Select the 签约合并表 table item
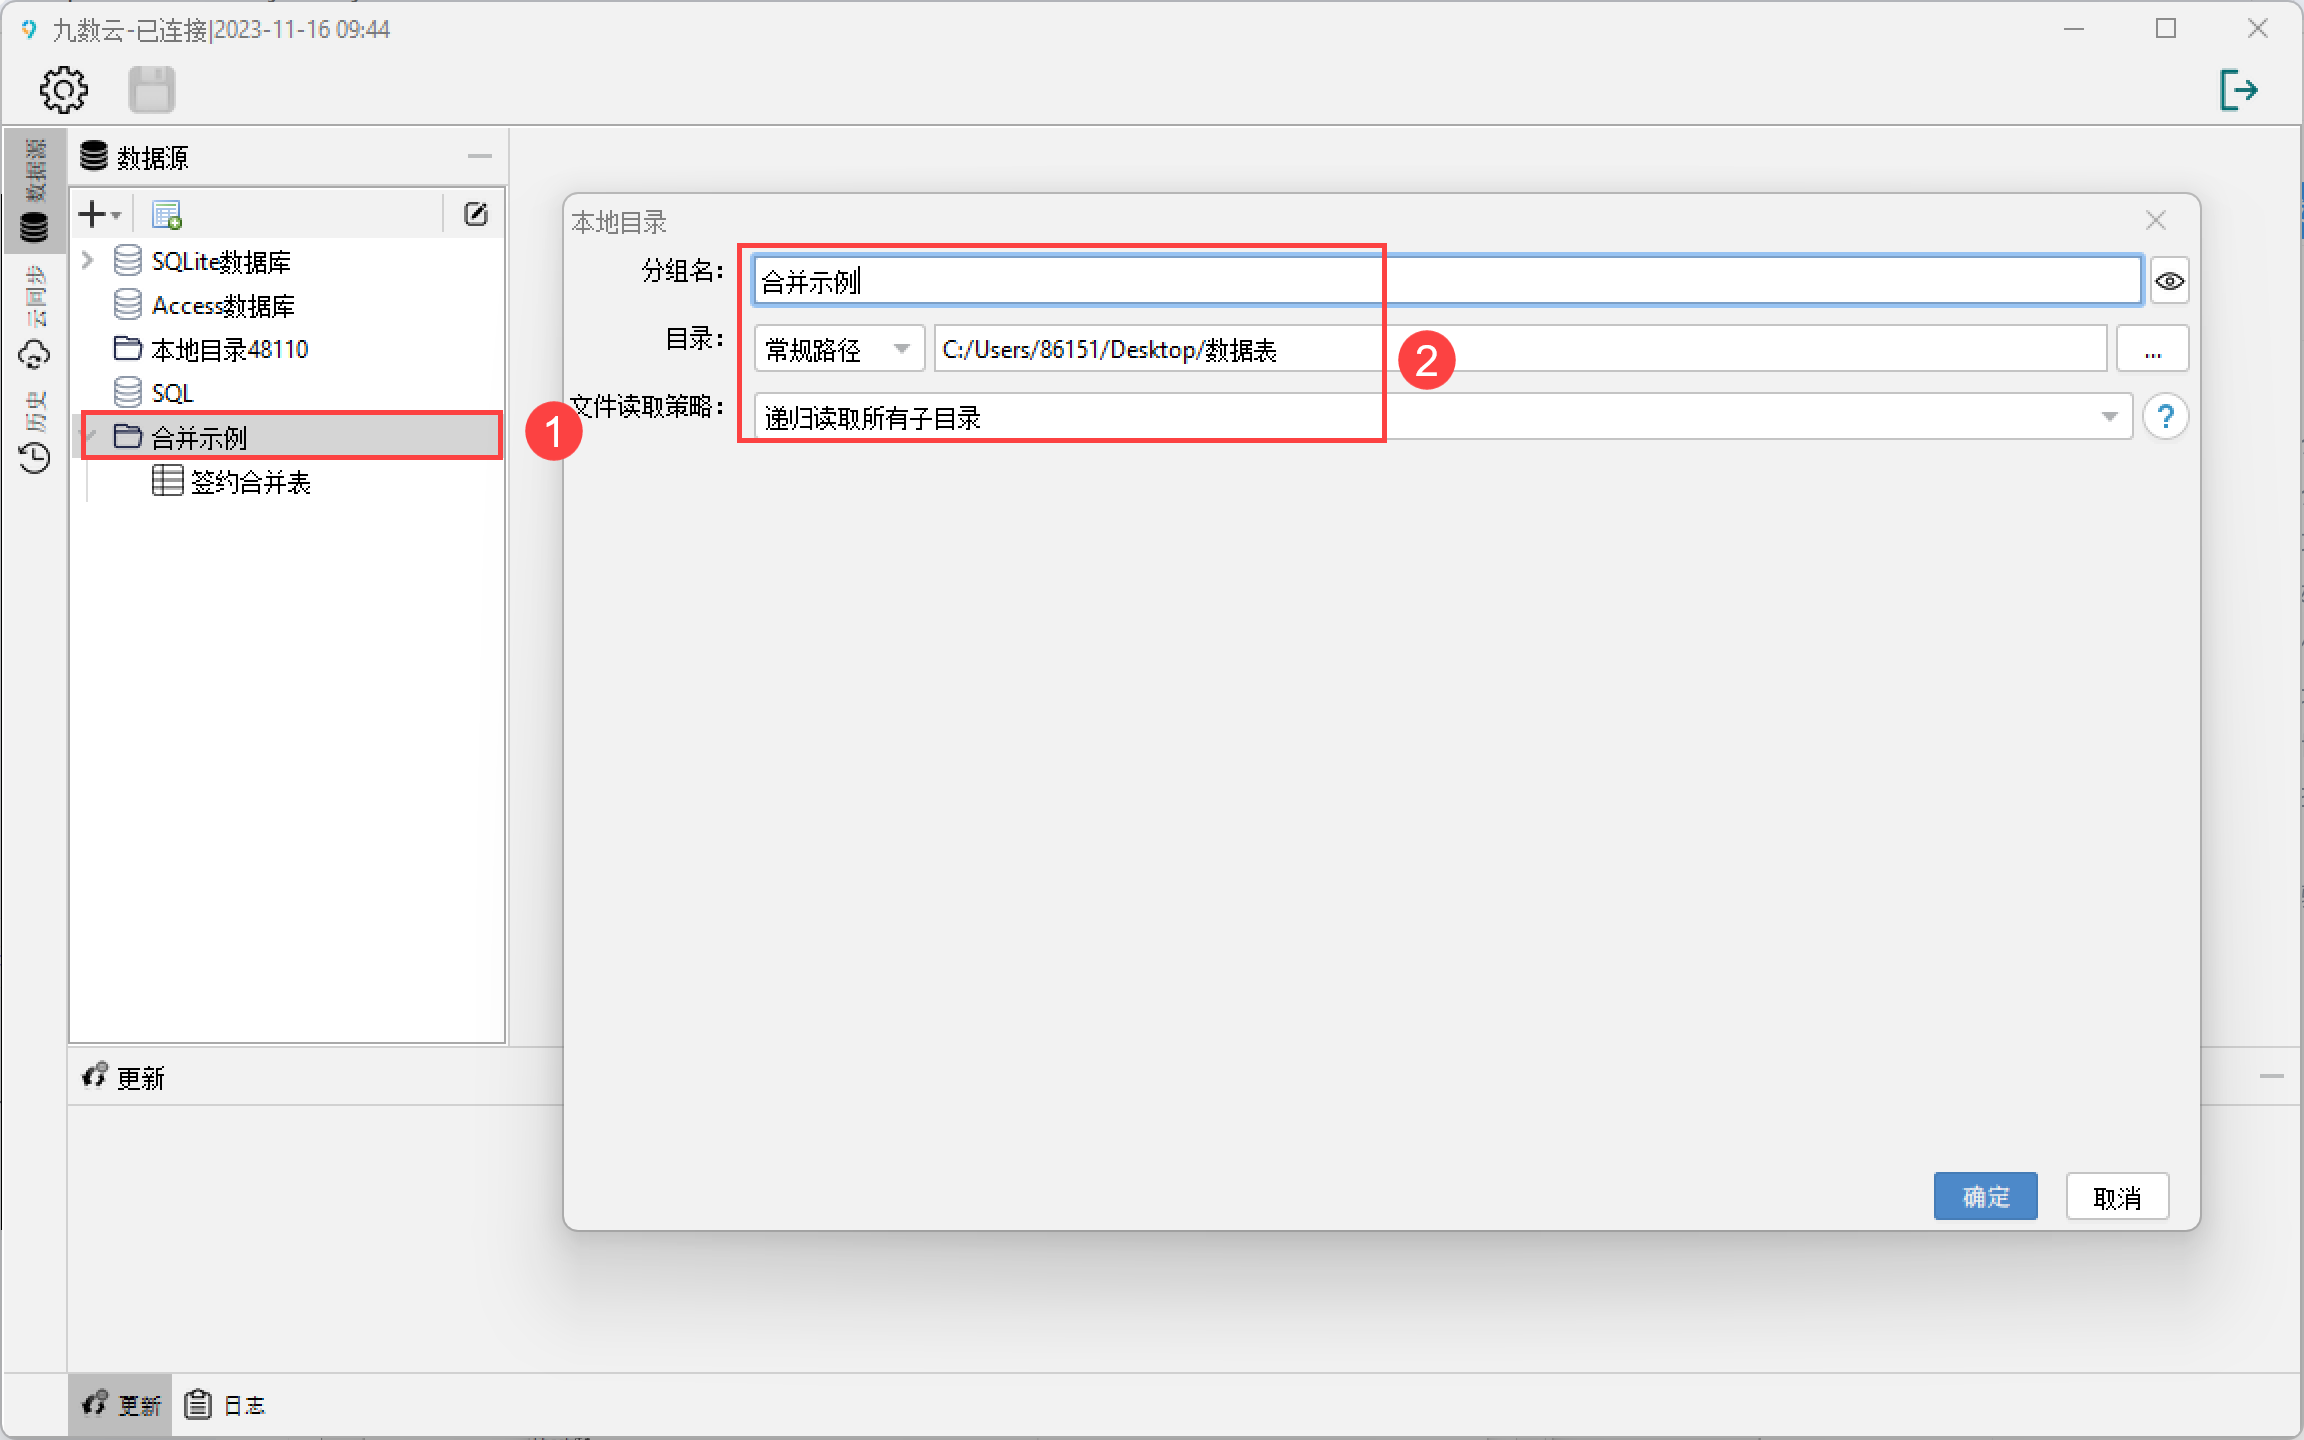2304x1440 pixels. click(250, 483)
